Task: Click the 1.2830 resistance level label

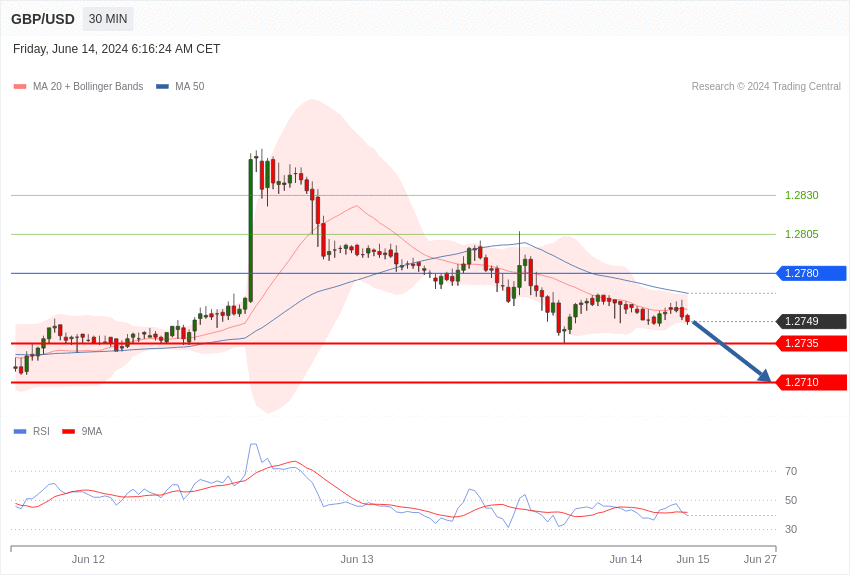Action: pos(802,195)
